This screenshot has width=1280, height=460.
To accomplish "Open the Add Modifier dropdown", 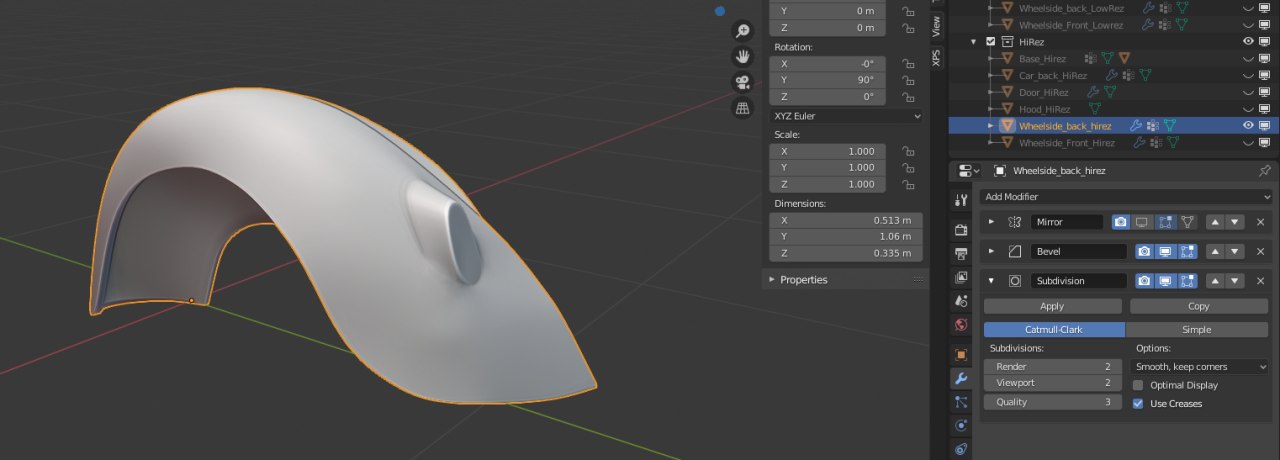I will coord(1124,197).
